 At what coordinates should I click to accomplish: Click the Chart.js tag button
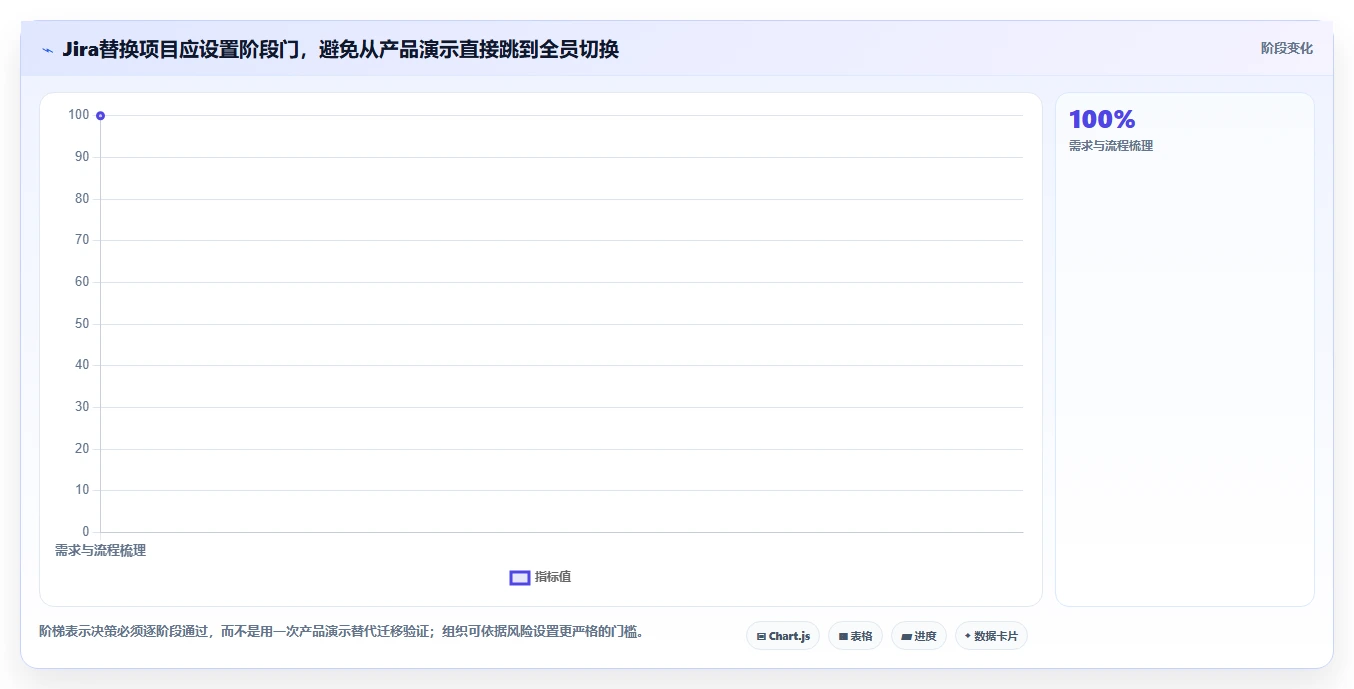(x=783, y=636)
